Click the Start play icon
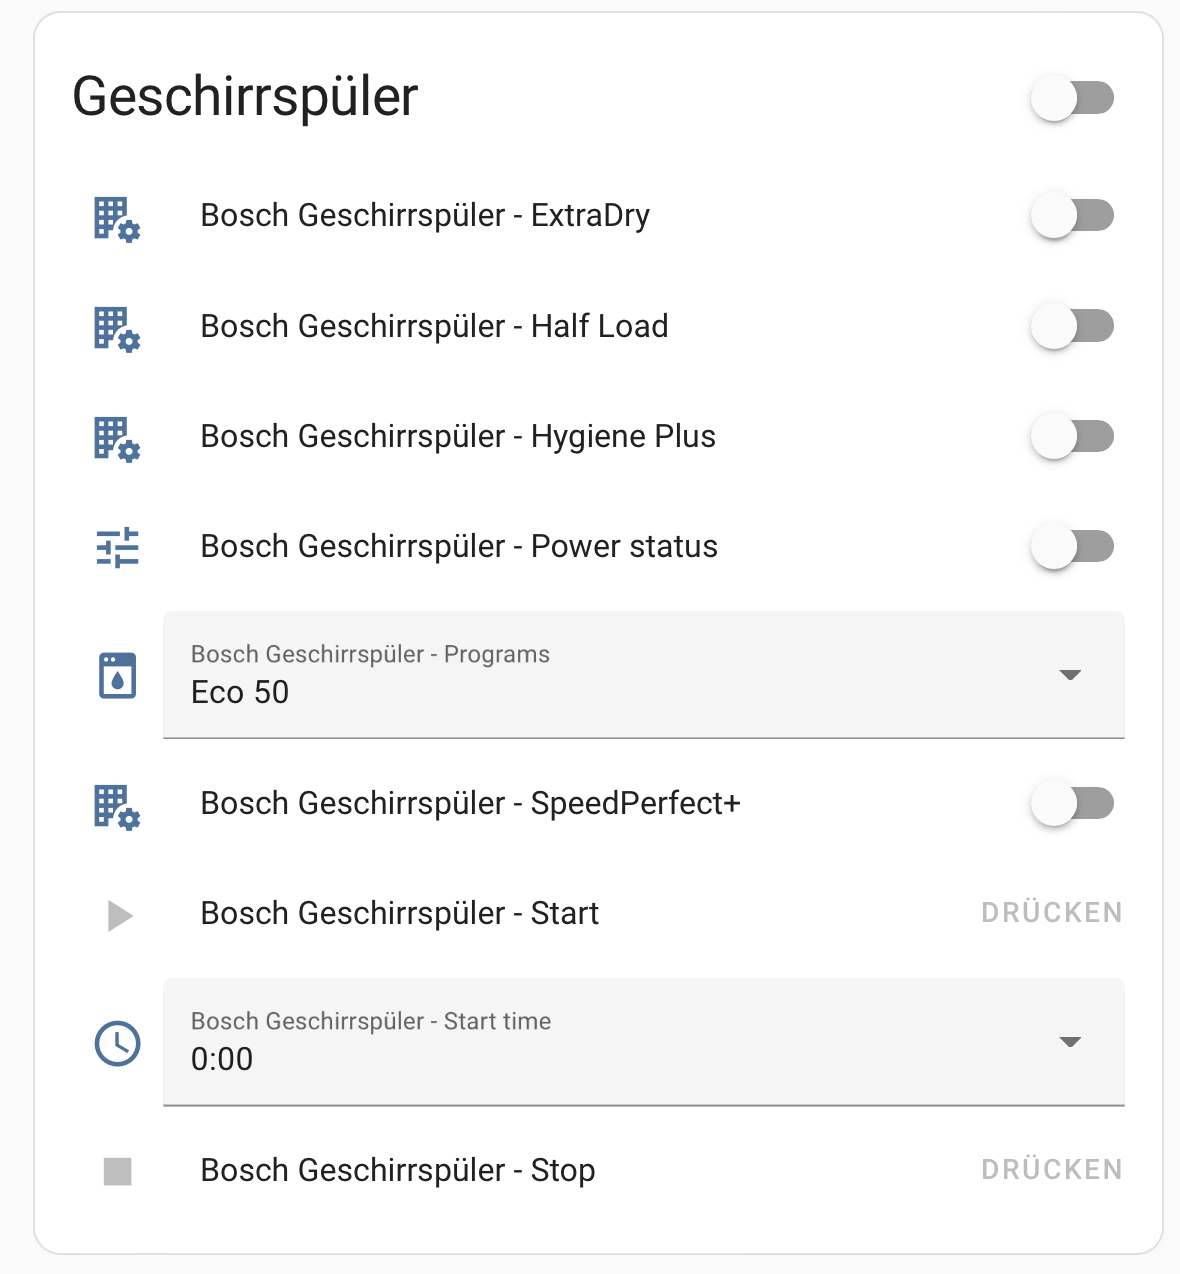The height and width of the screenshot is (1274, 1180). pyautogui.click(x=119, y=915)
